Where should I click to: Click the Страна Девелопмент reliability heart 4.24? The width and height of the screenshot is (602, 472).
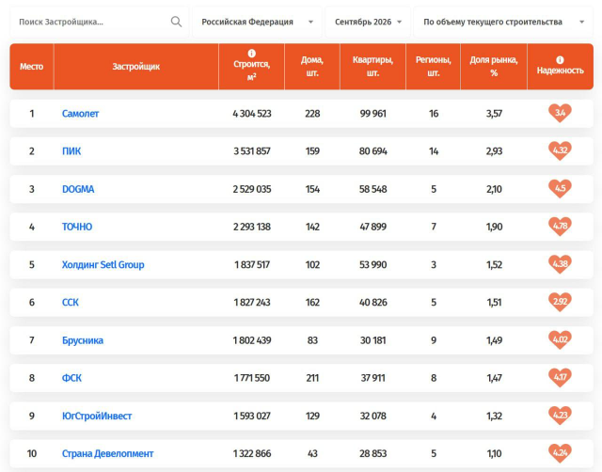[560, 454]
